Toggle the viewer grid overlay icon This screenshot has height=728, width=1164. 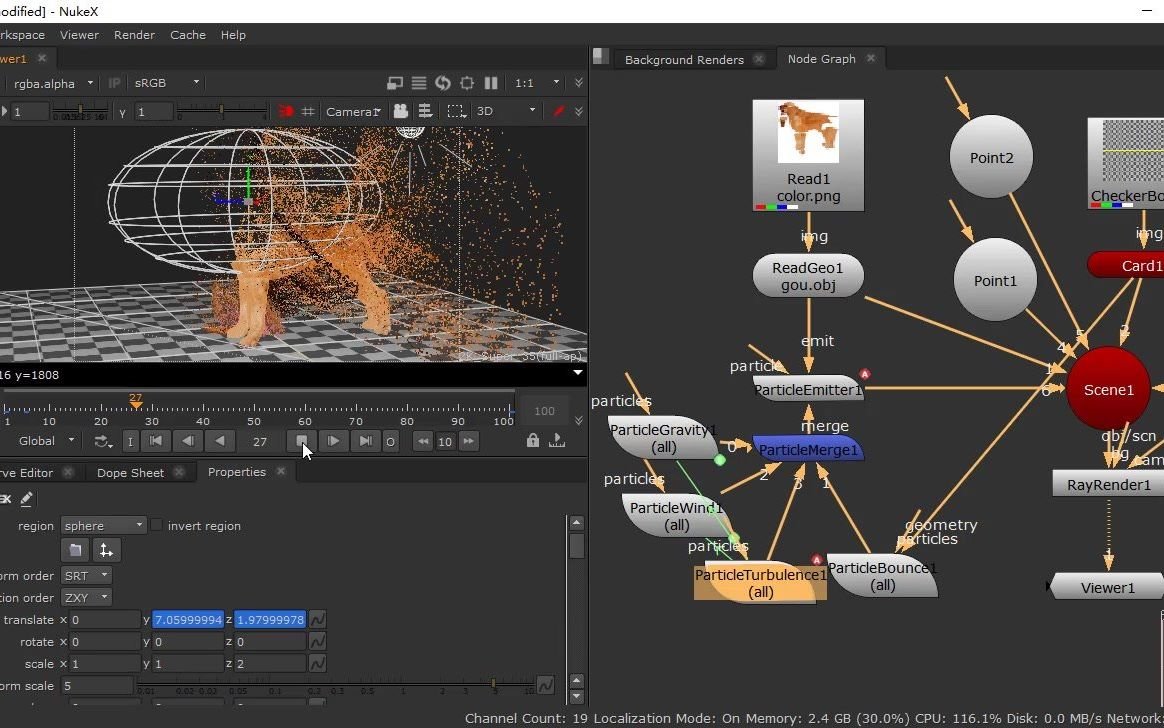(308, 111)
